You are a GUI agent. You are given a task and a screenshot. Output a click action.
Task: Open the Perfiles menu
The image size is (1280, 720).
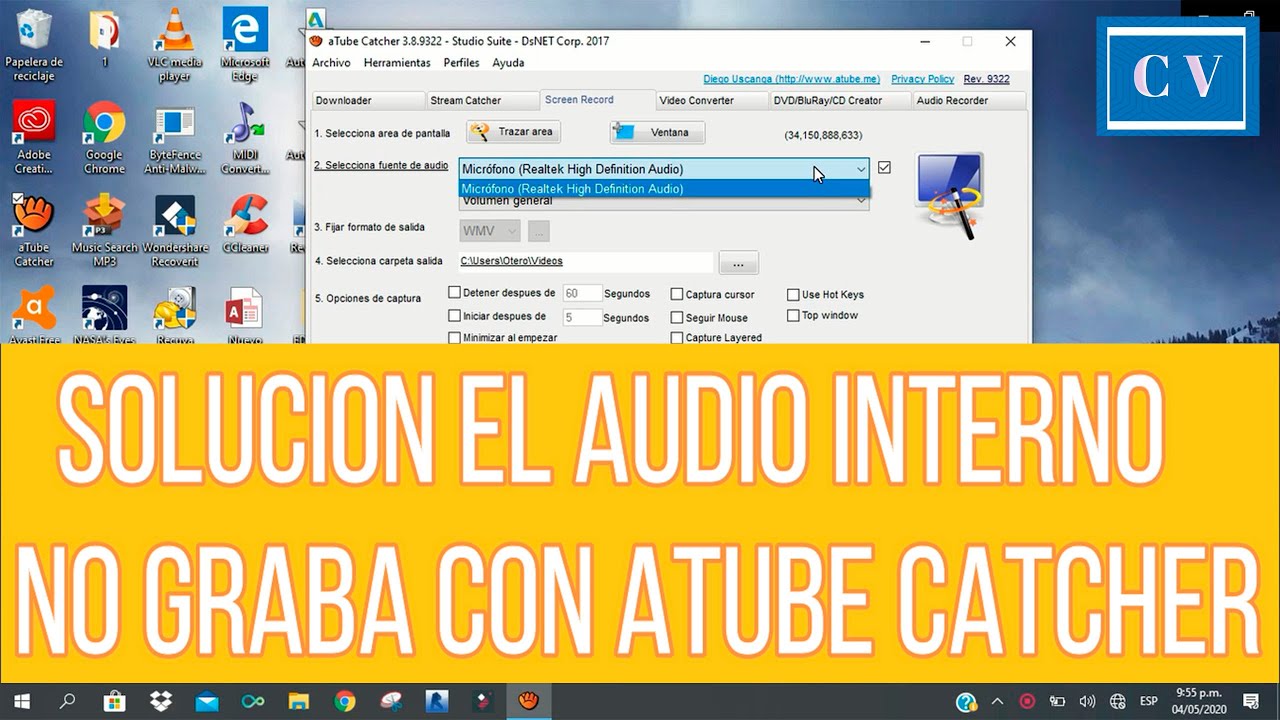[461, 62]
